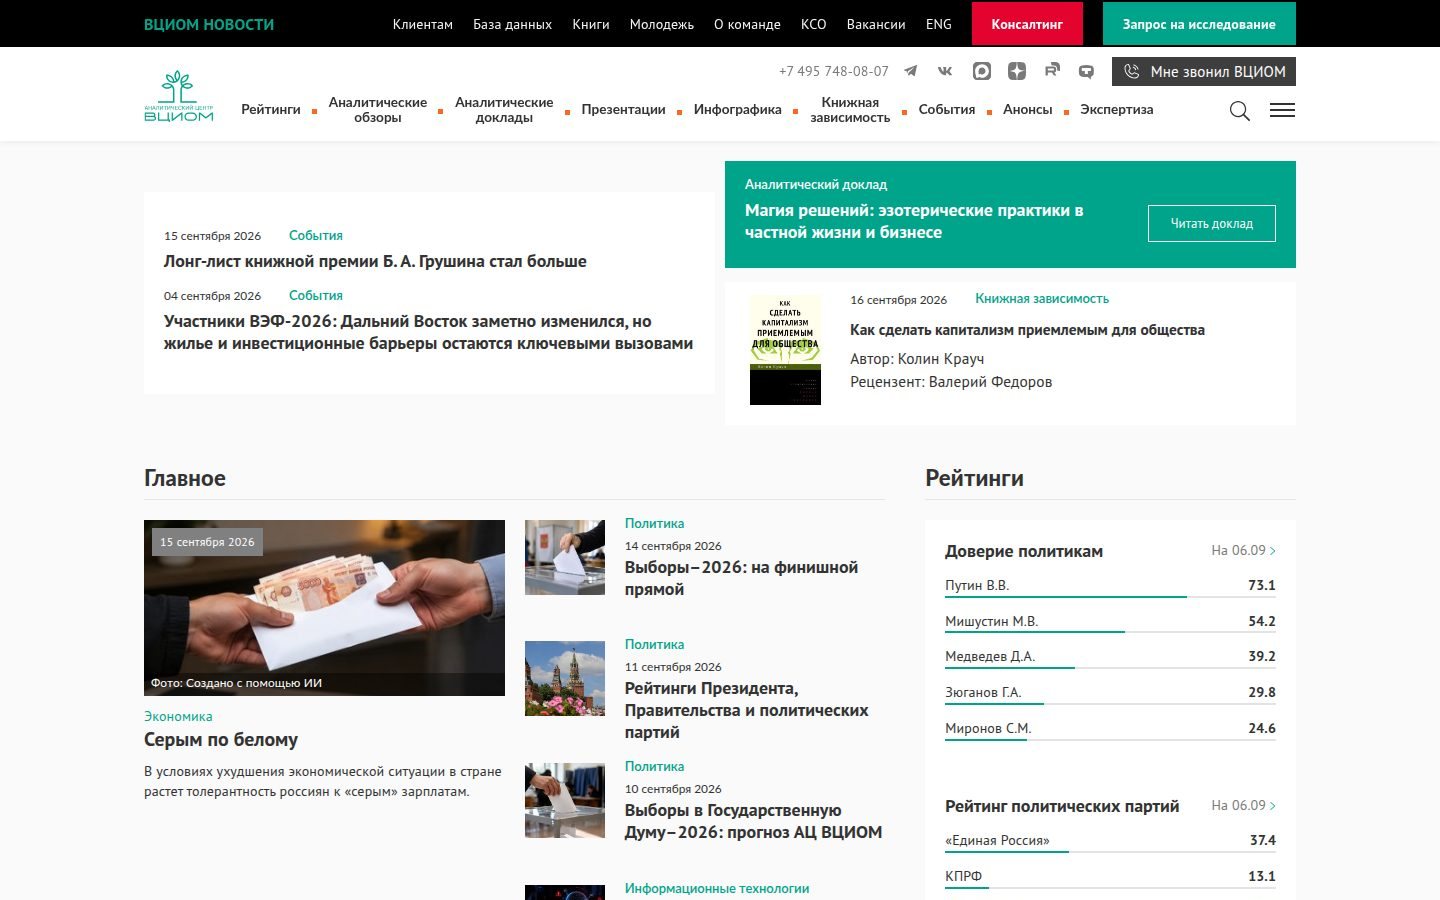This screenshot has height=900, width=1440.
Task: Open the КСО top link
Action: click(x=814, y=24)
